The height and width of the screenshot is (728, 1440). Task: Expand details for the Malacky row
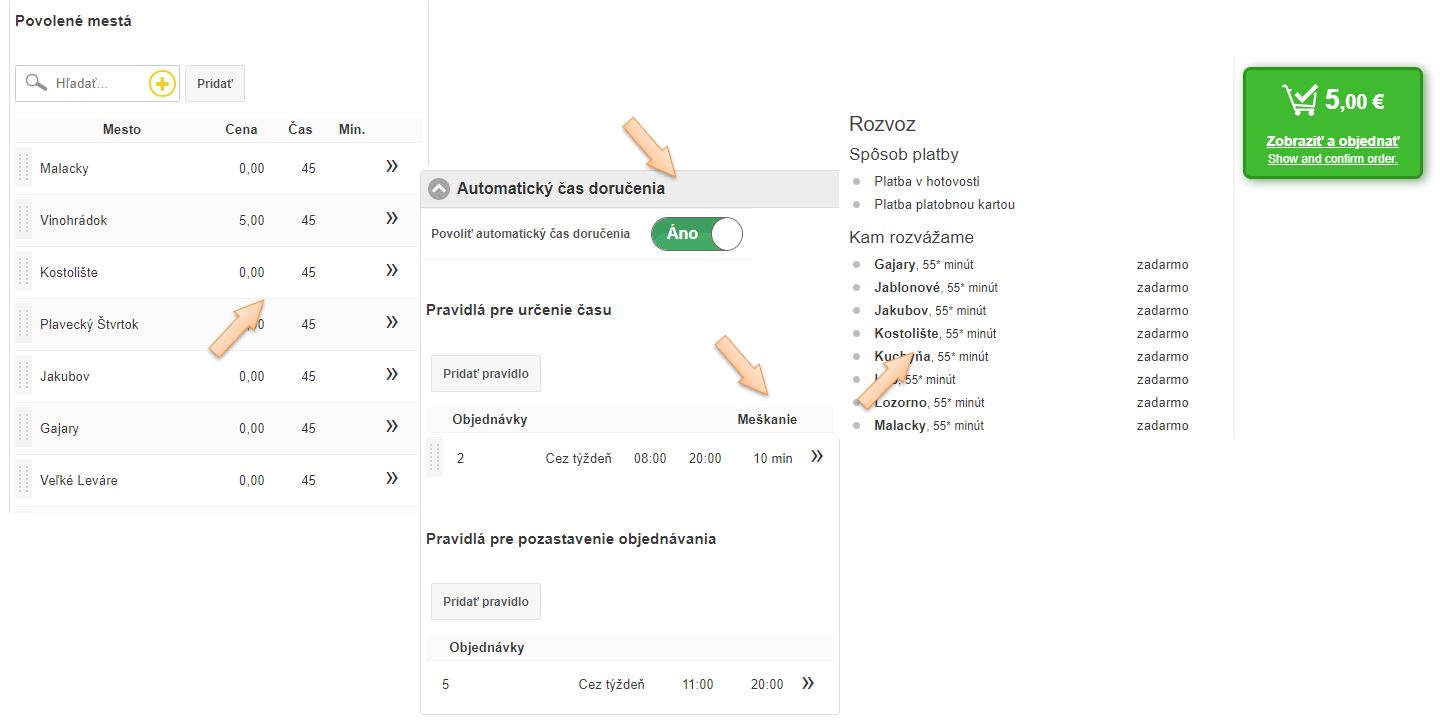click(392, 167)
